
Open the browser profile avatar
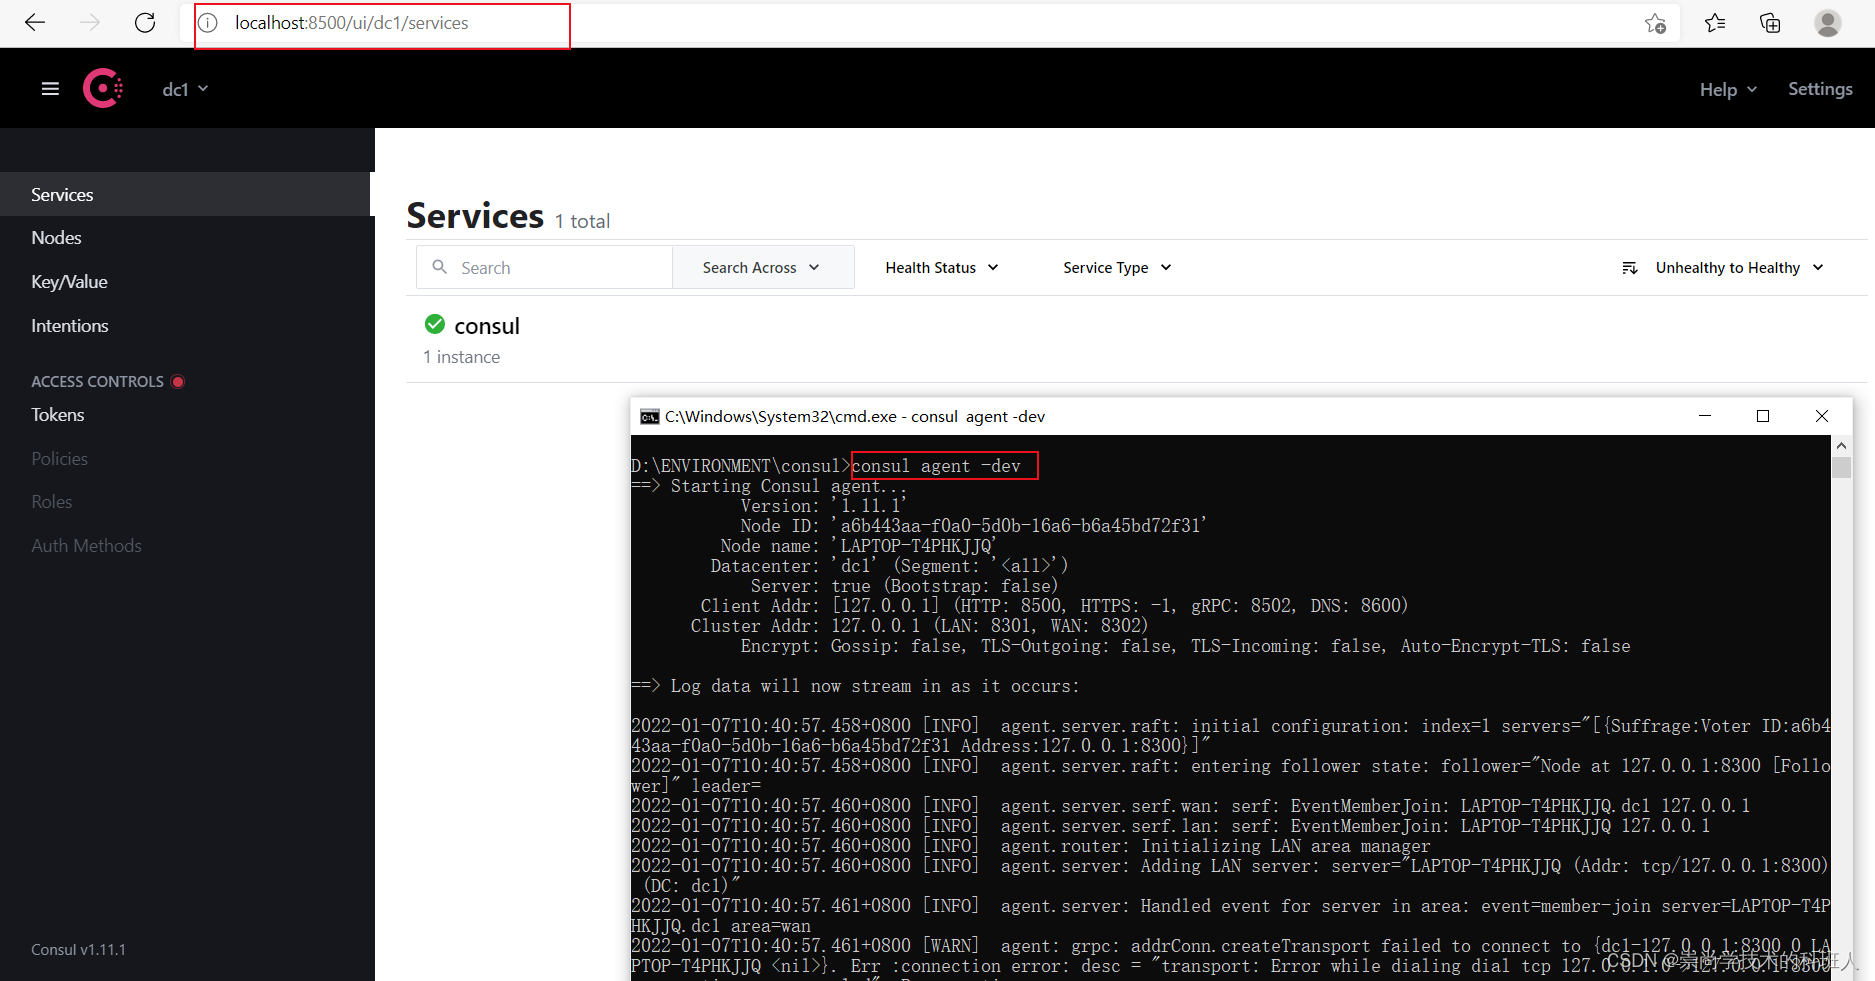coord(1828,23)
